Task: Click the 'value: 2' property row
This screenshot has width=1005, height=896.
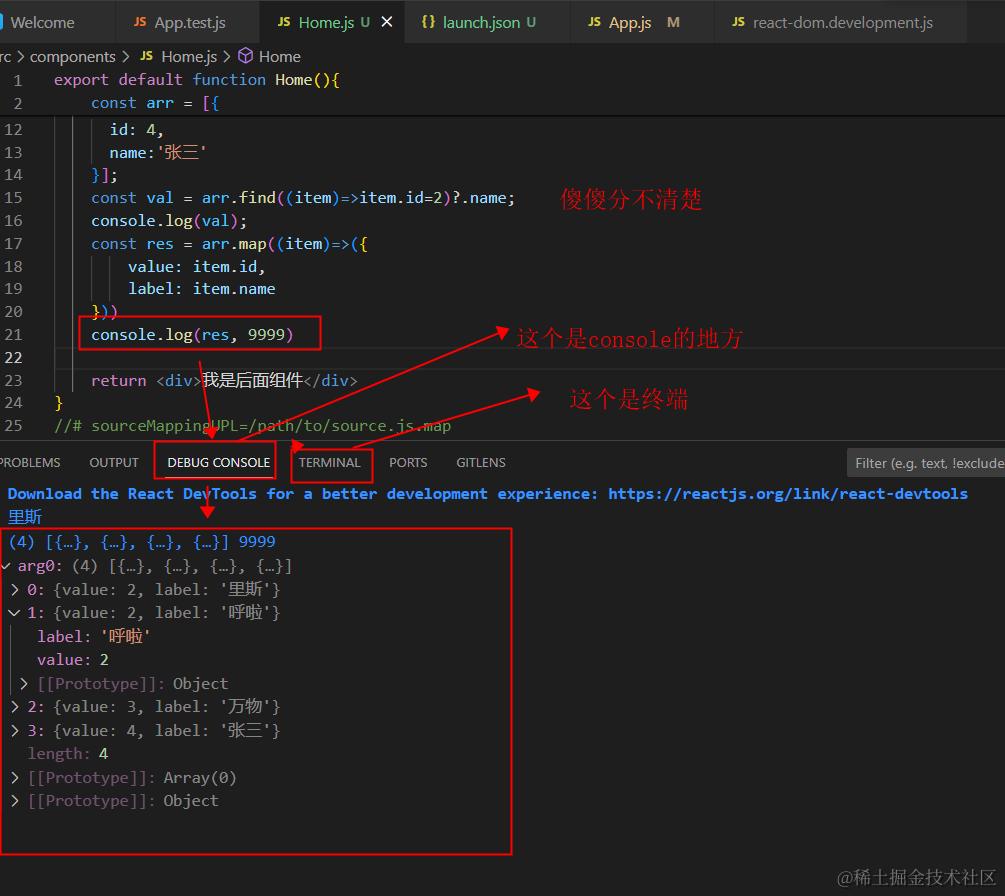Action: [72, 660]
